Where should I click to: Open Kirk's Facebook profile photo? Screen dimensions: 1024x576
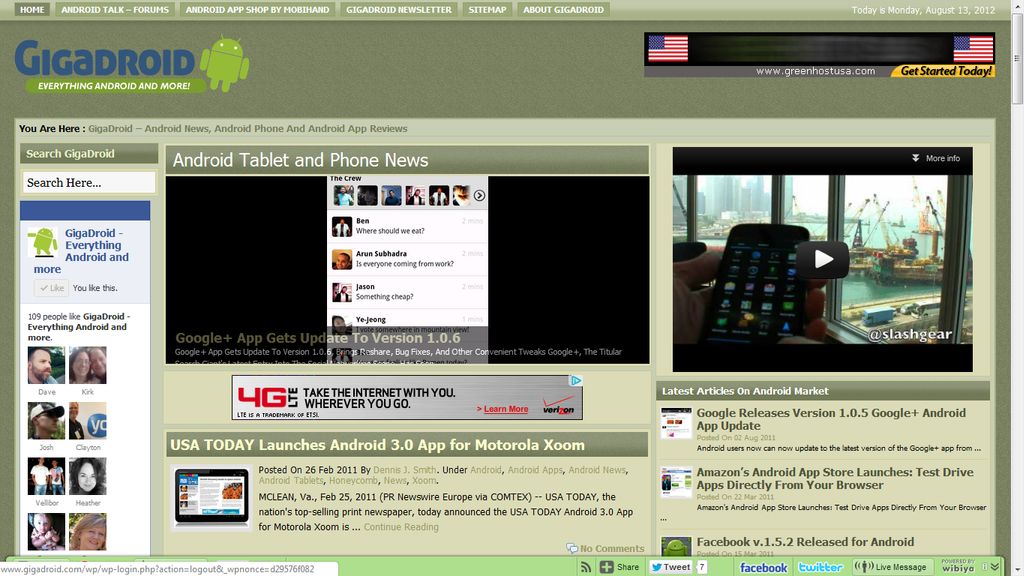(x=88, y=365)
